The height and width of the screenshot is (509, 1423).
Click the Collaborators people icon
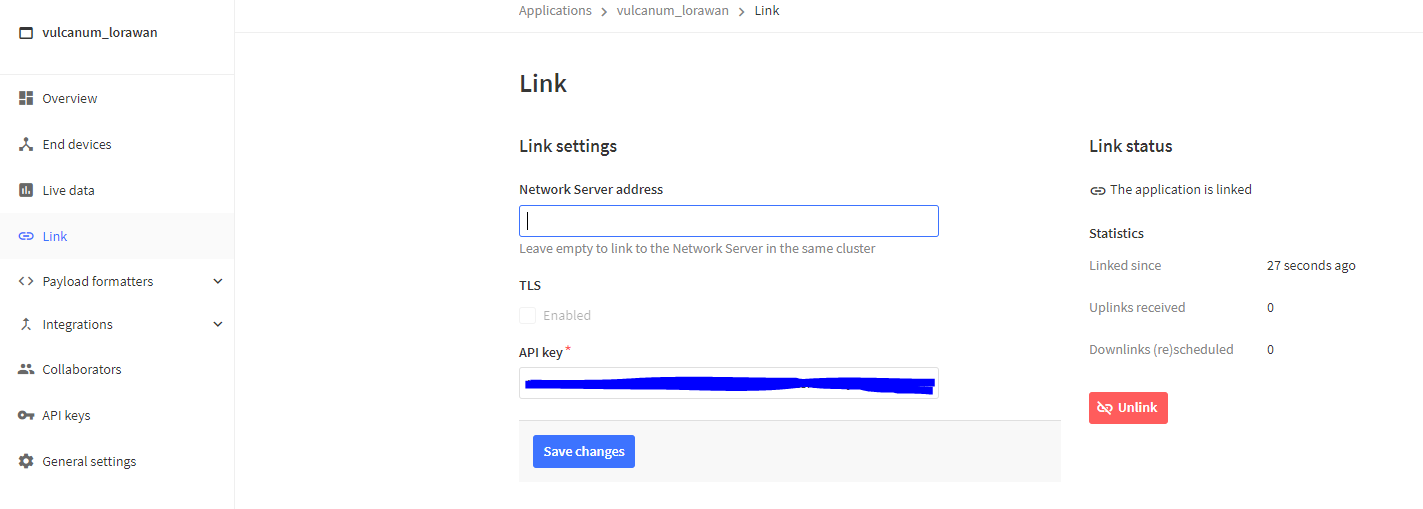[26, 369]
